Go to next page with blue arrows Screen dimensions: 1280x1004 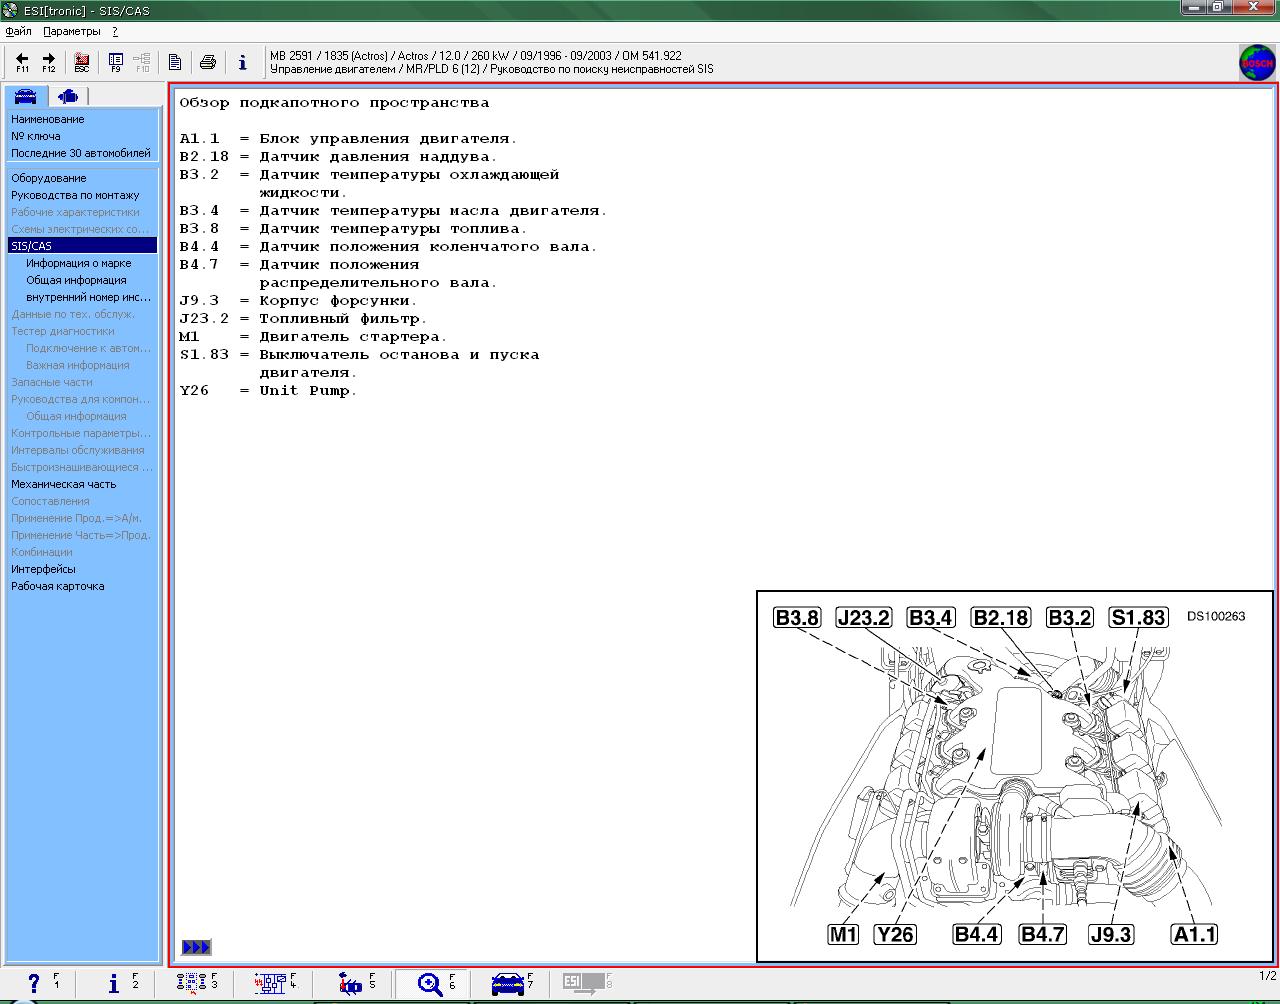[196, 947]
